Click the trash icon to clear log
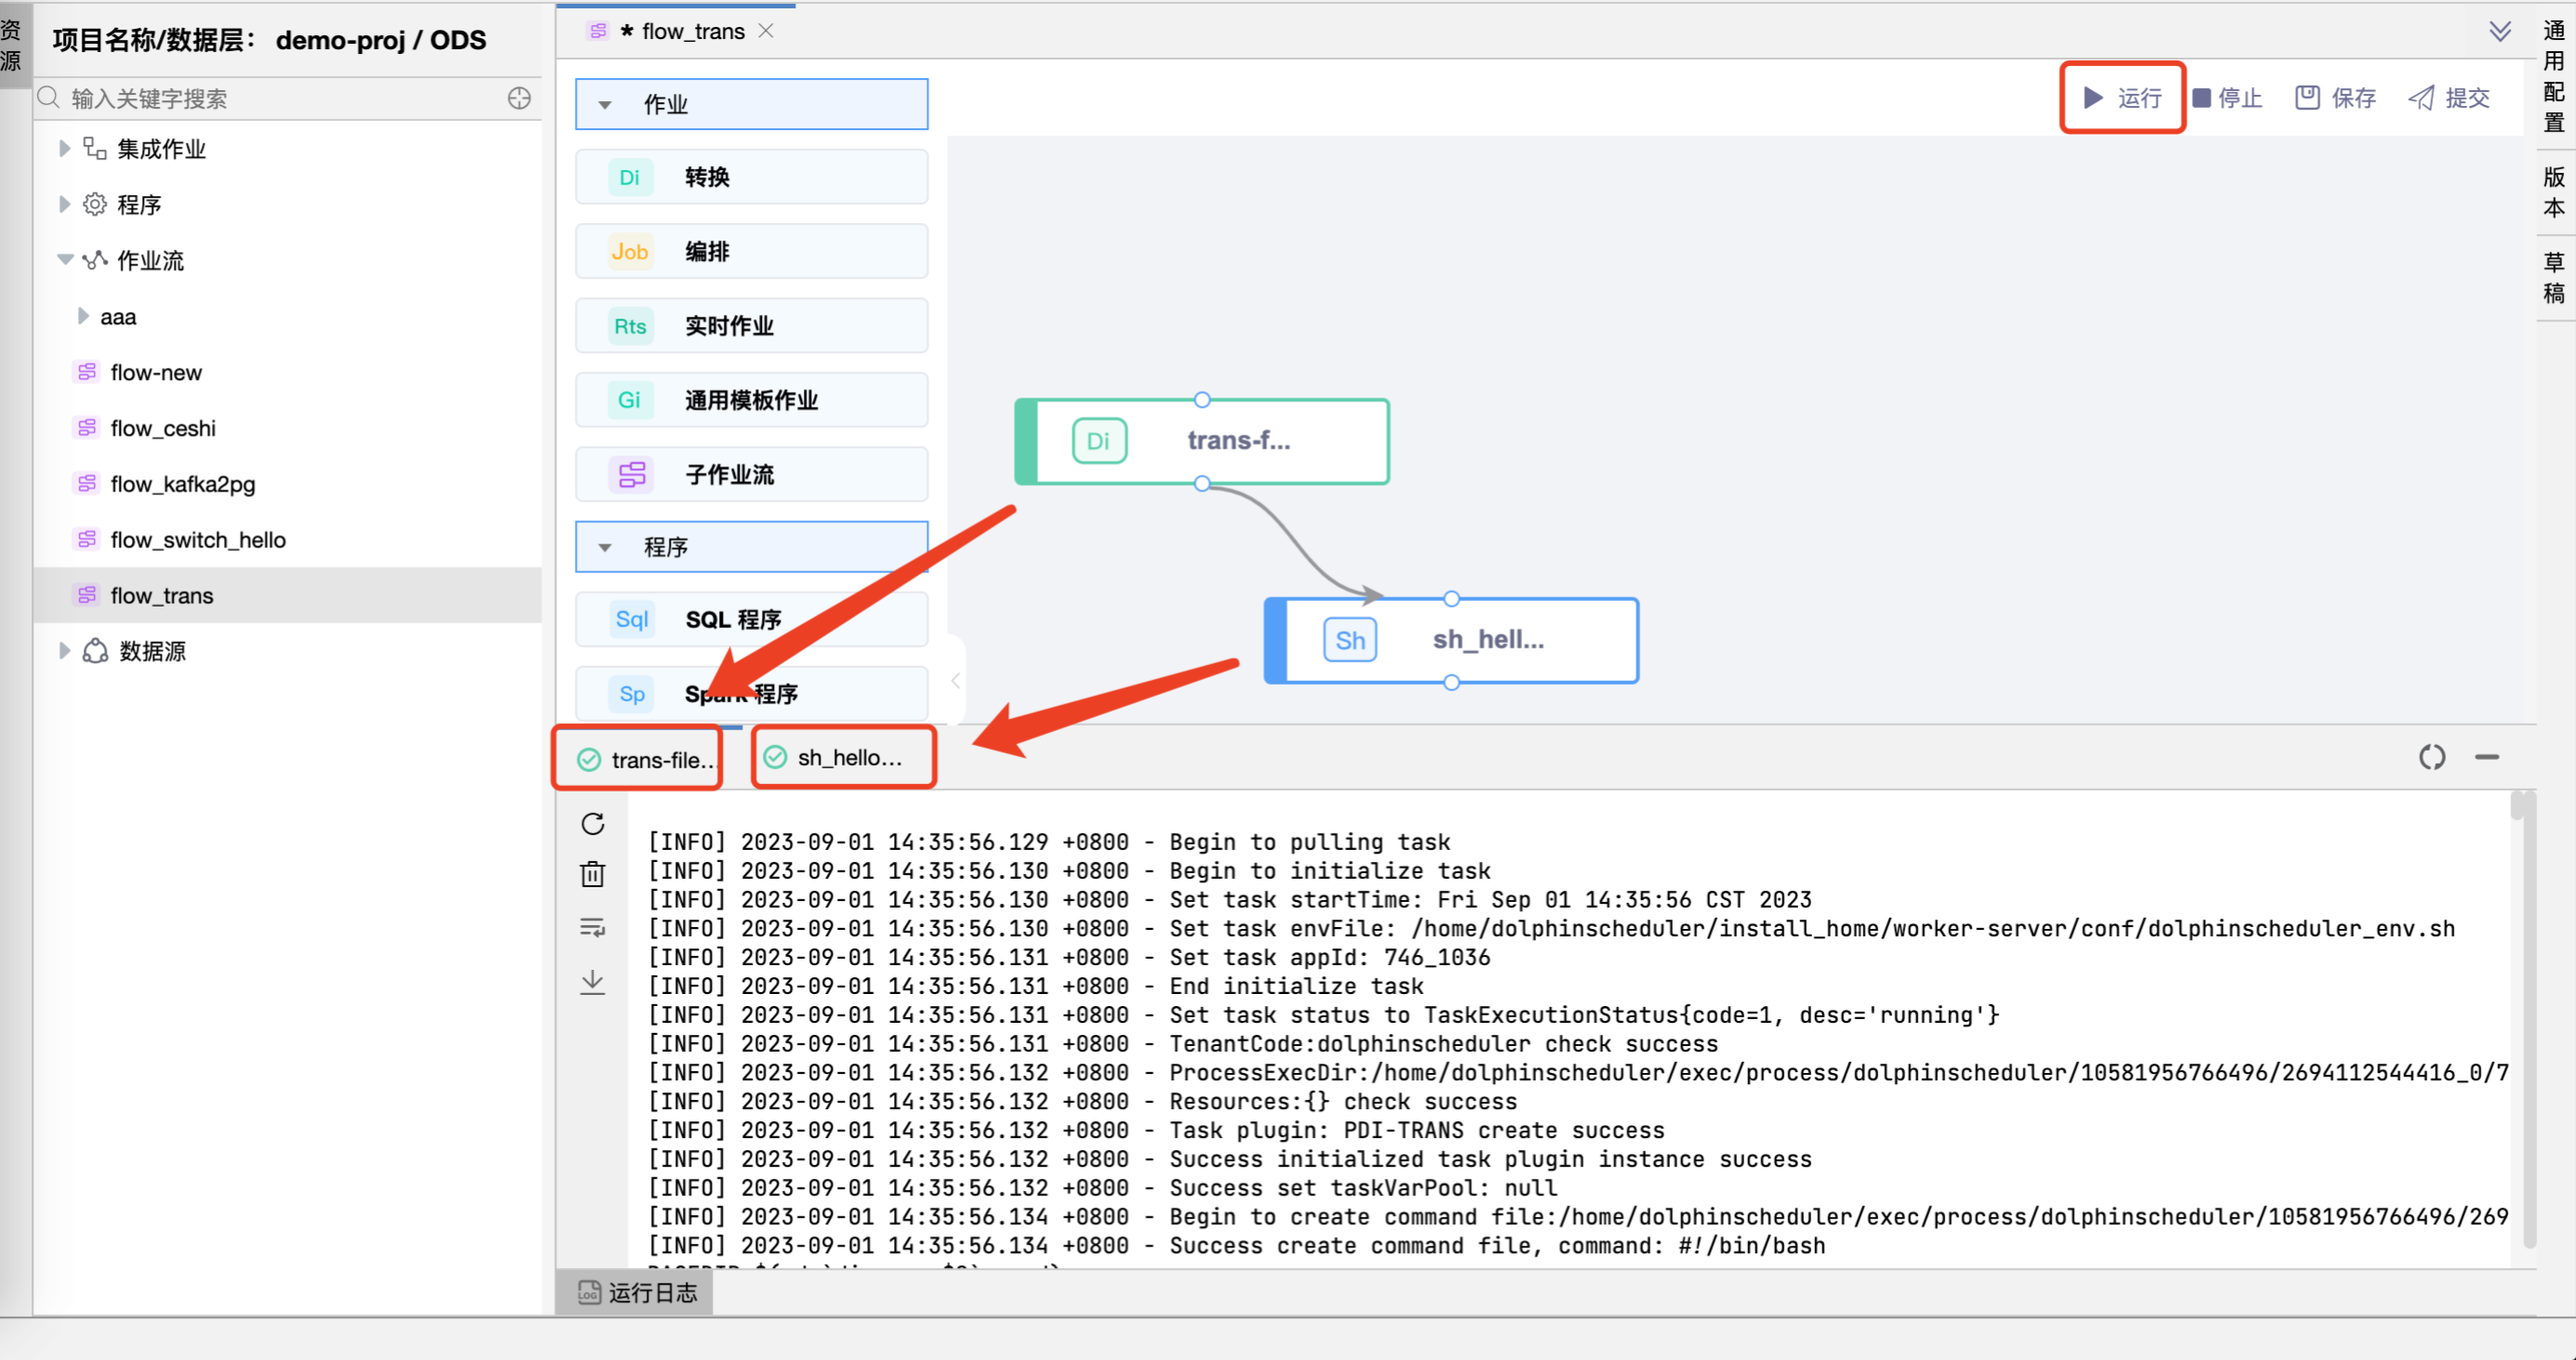Screen dimensions: 2576x1360 tap(593, 875)
